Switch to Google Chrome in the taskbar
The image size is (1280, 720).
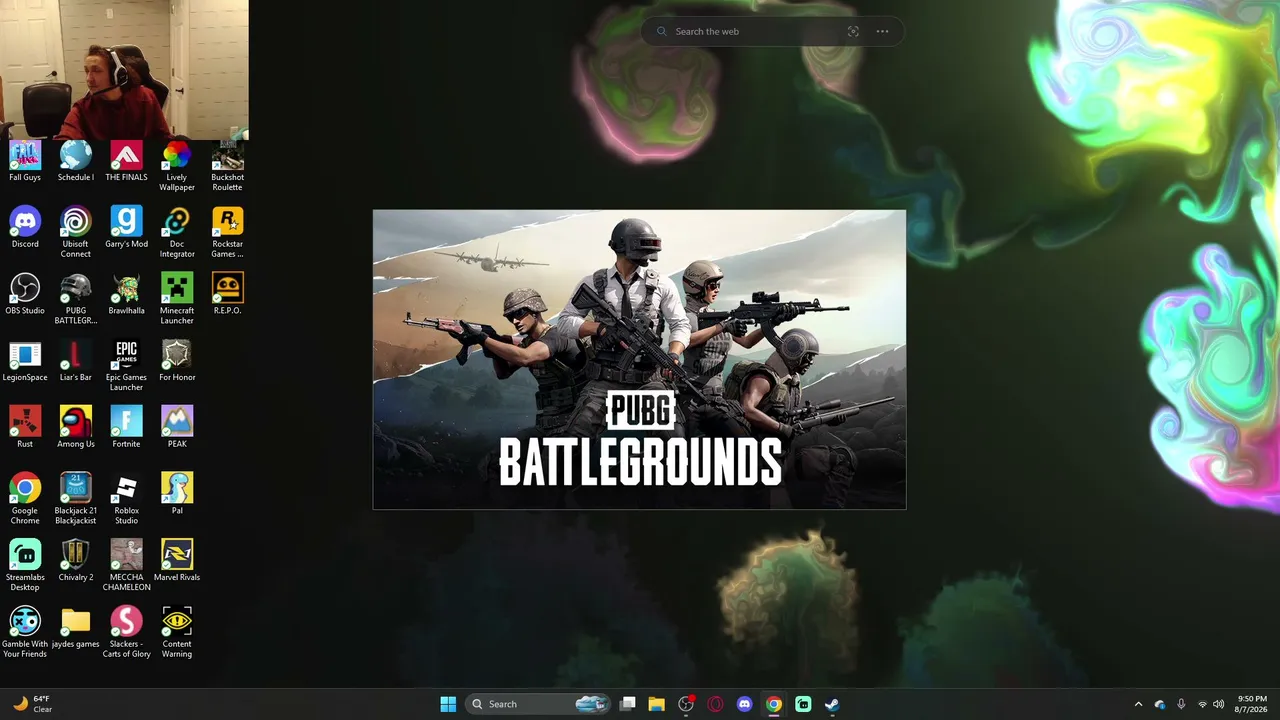click(x=774, y=704)
